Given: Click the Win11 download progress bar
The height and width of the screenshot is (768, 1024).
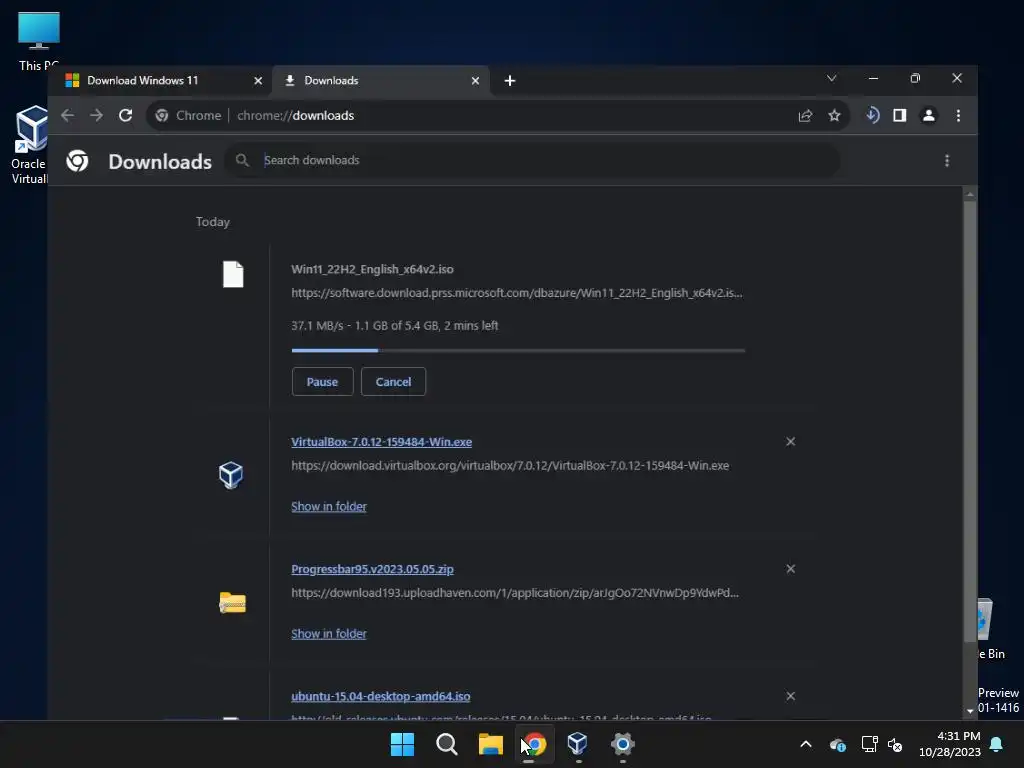Looking at the screenshot, I should (519, 351).
